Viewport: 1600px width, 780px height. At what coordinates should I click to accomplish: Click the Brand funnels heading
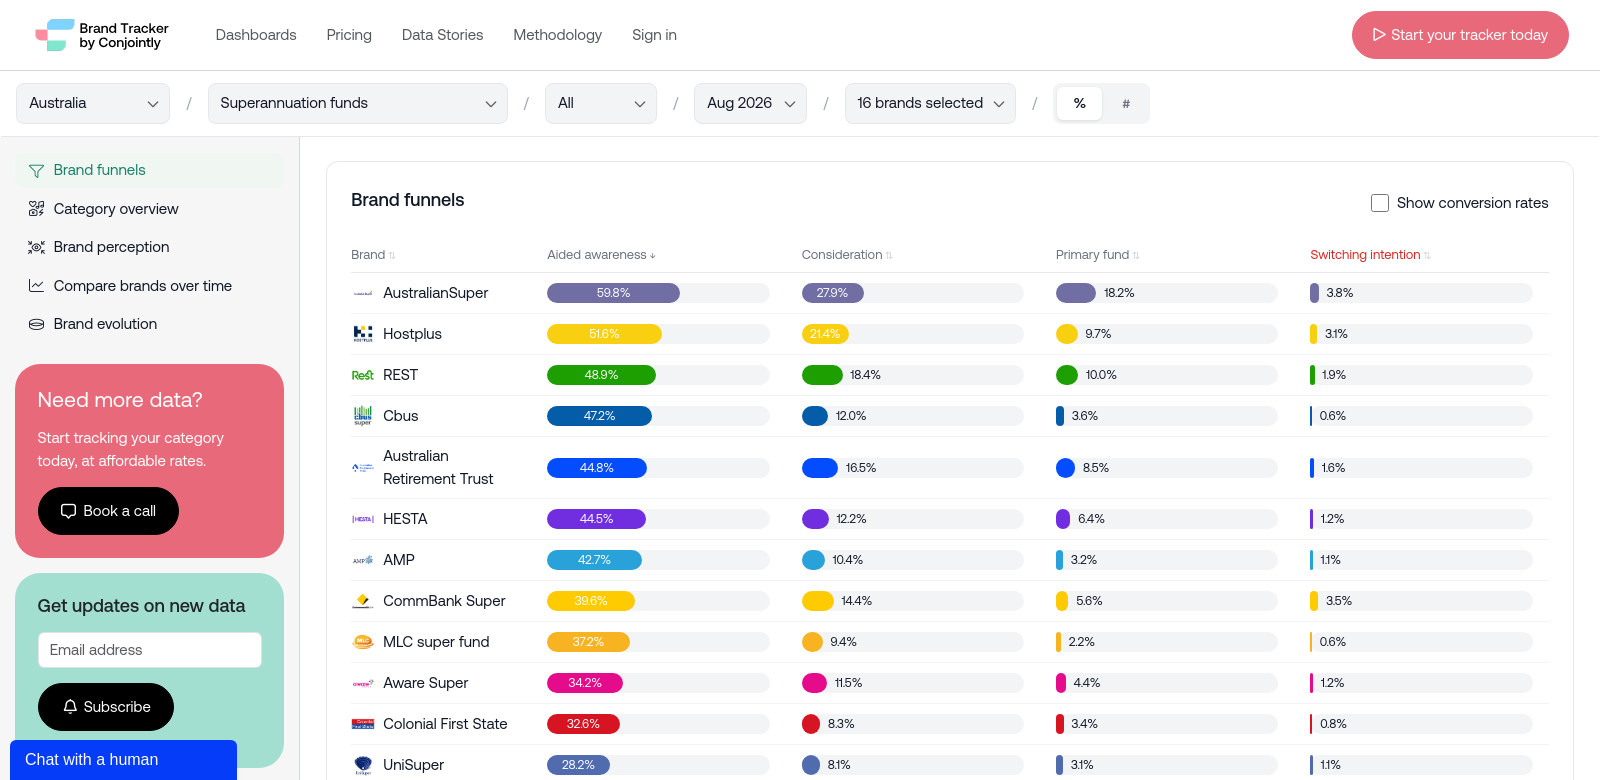[408, 200]
